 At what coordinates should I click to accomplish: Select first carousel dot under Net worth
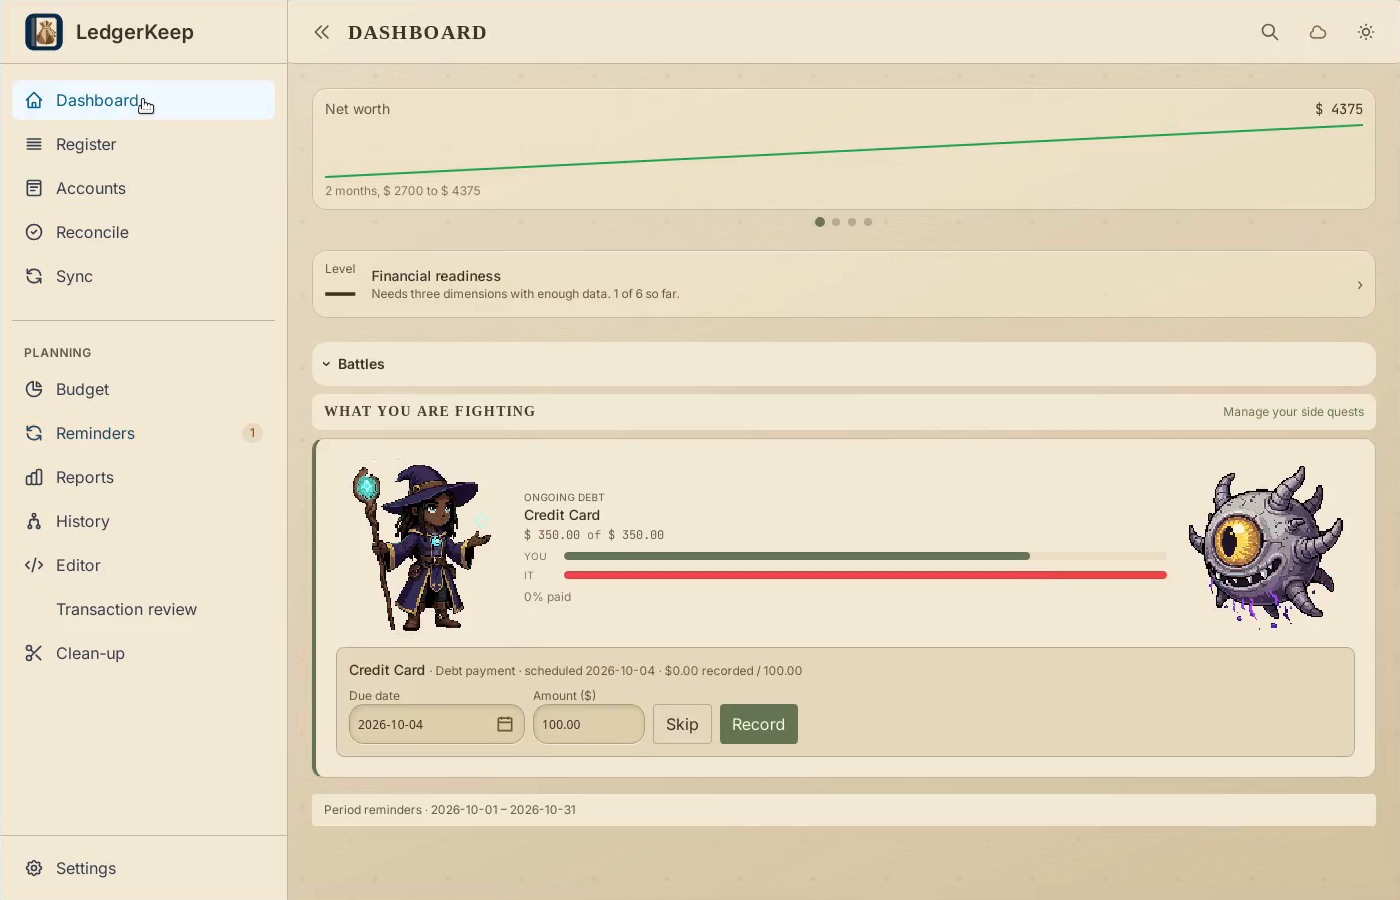(x=820, y=222)
